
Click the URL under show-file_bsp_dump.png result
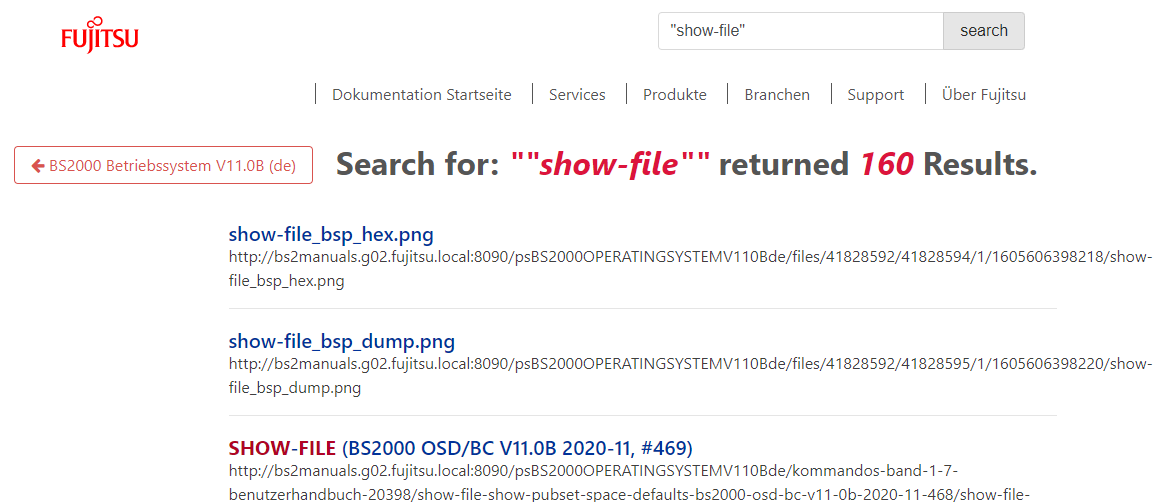coord(690,364)
